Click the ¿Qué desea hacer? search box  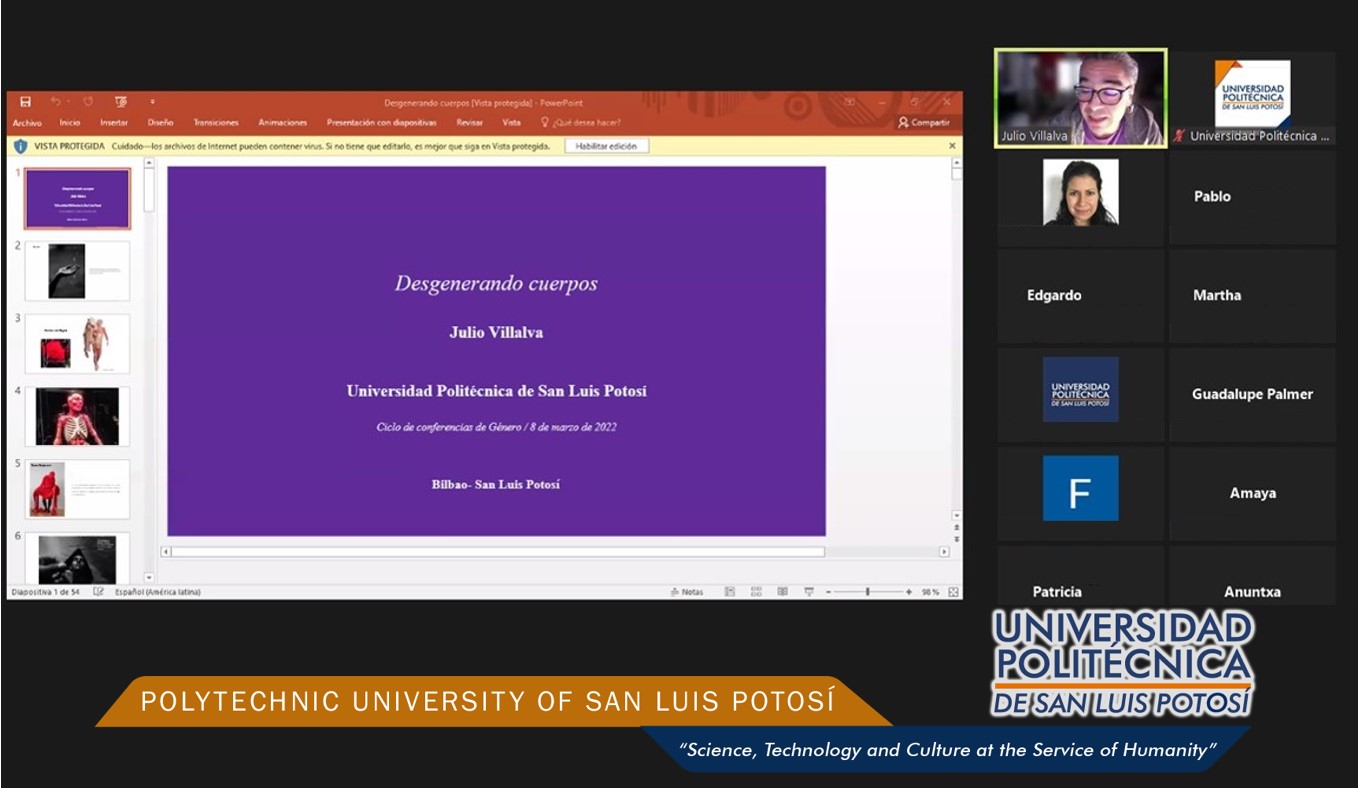(581, 123)
